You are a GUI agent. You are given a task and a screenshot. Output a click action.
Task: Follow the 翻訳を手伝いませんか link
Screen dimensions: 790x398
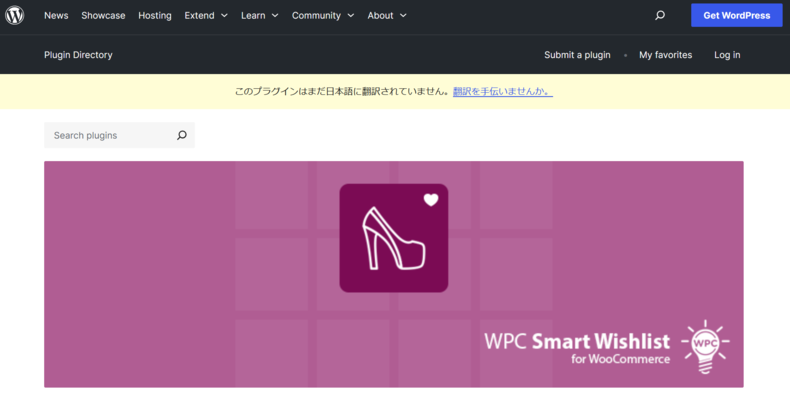click(x=503, y=91)
